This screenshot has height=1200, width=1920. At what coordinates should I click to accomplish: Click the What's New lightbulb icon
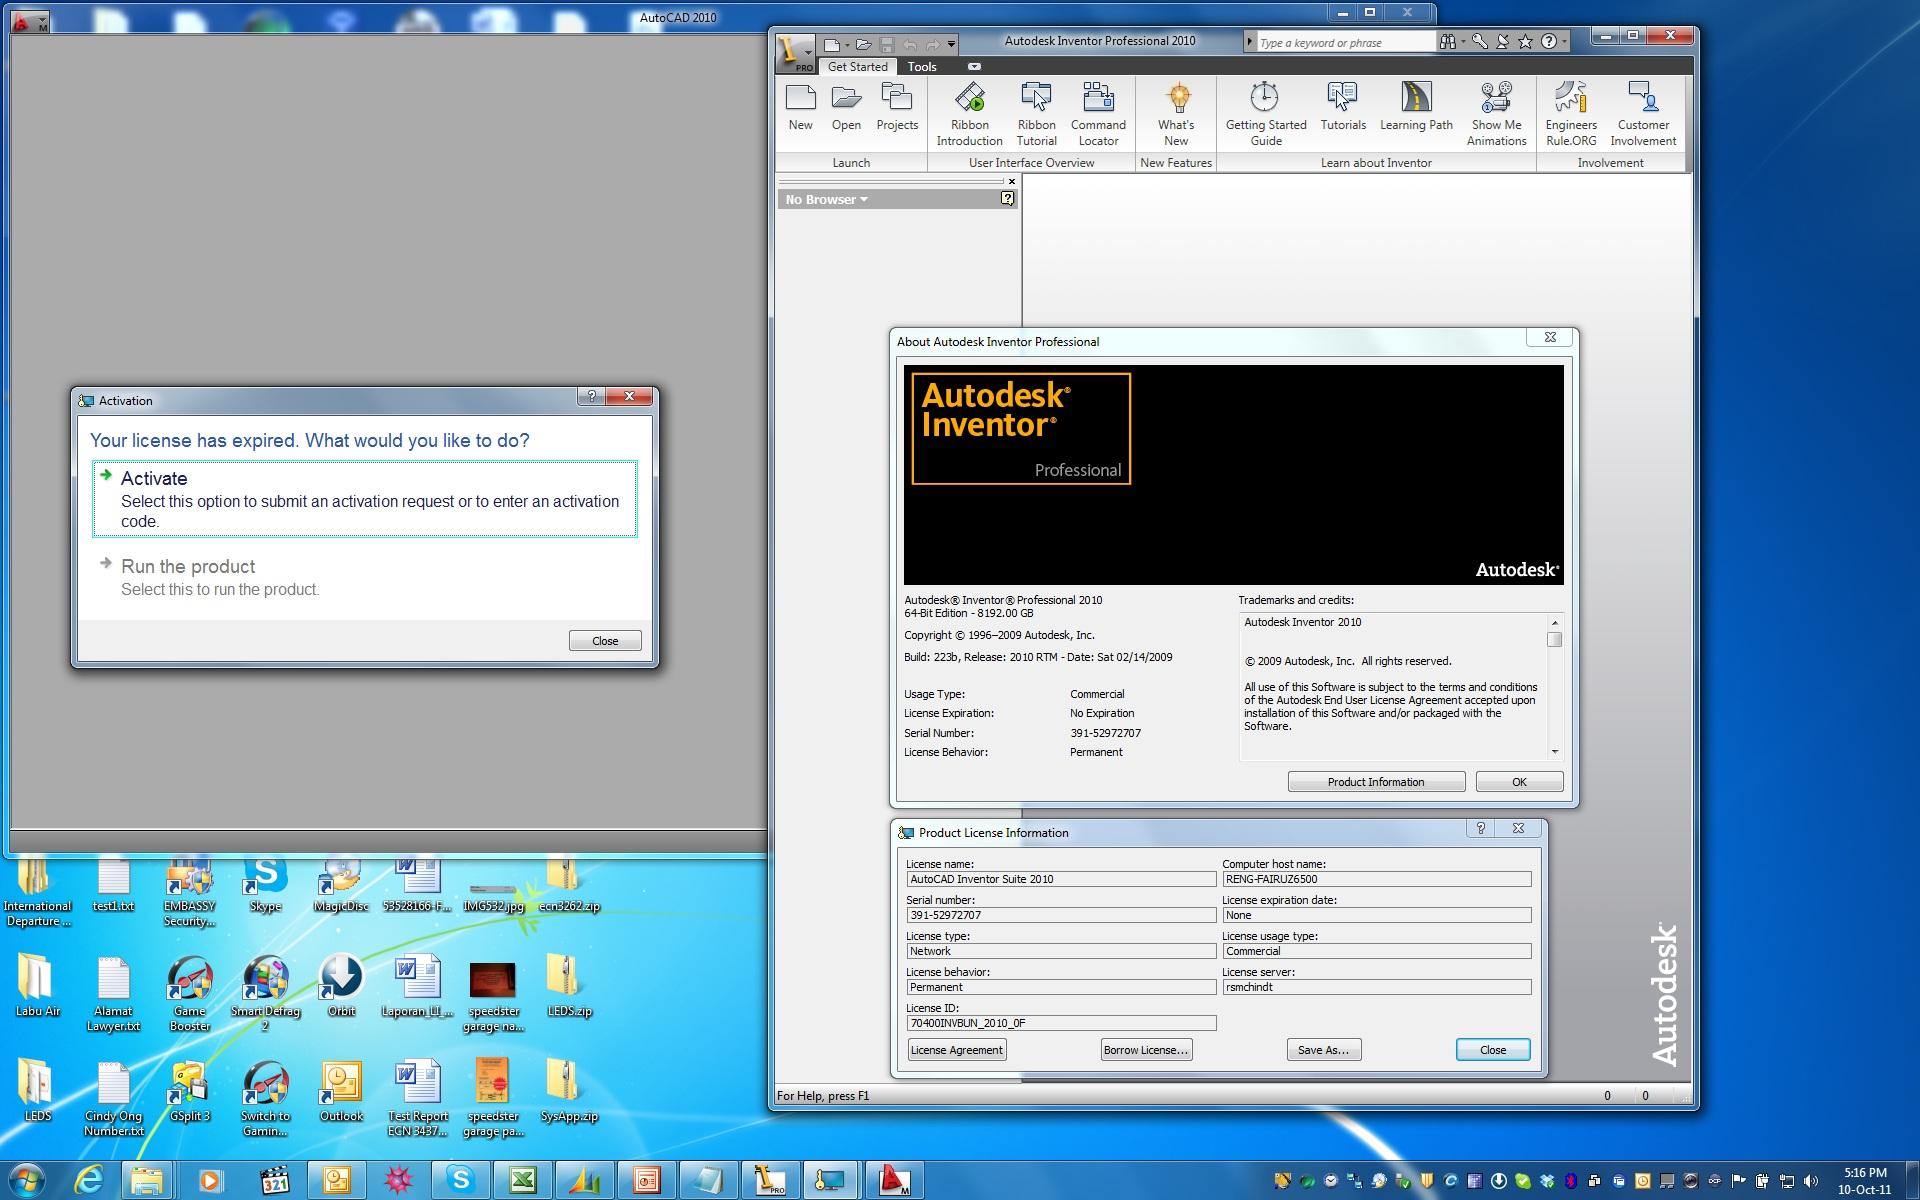tap(1177, 98)
